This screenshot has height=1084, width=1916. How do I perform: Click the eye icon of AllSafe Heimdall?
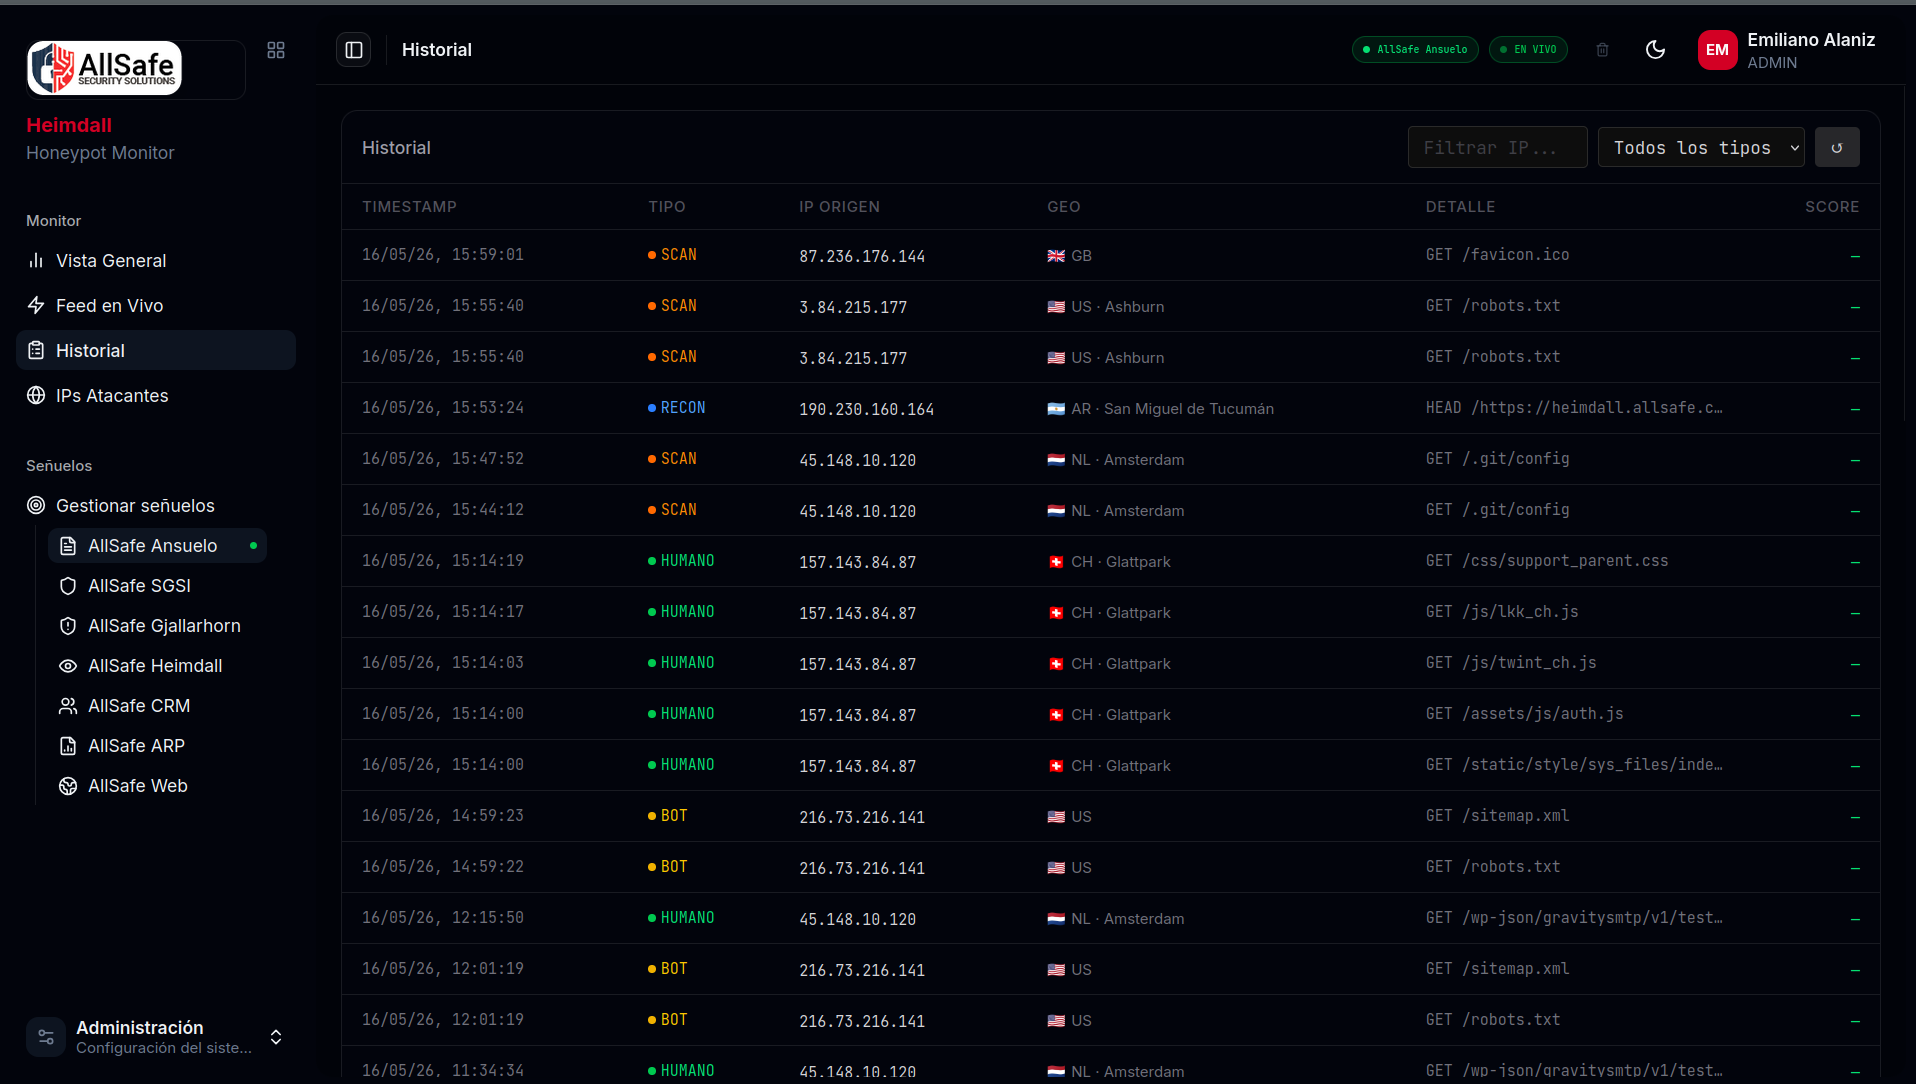point(68,666)
